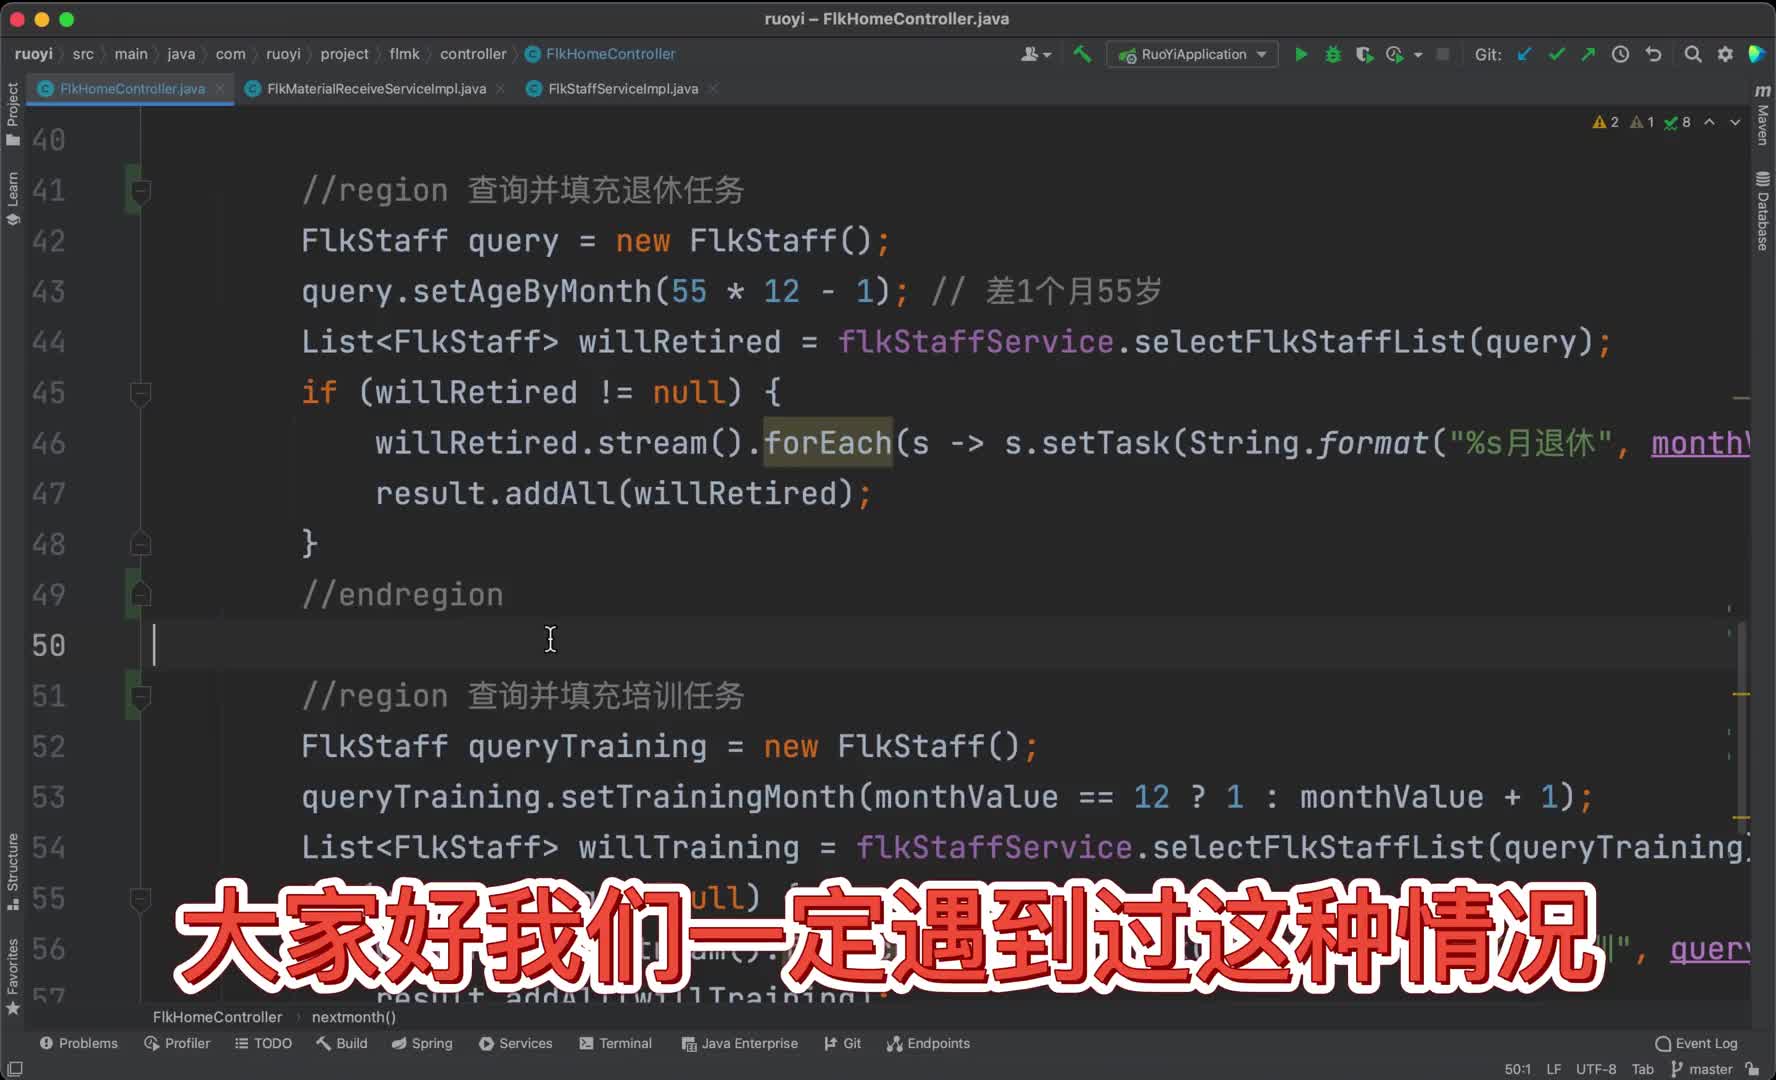Viewport: 1776px width, 1080px height.
Task: Open the Problems tool window
Action: (x=79, y=1043)
